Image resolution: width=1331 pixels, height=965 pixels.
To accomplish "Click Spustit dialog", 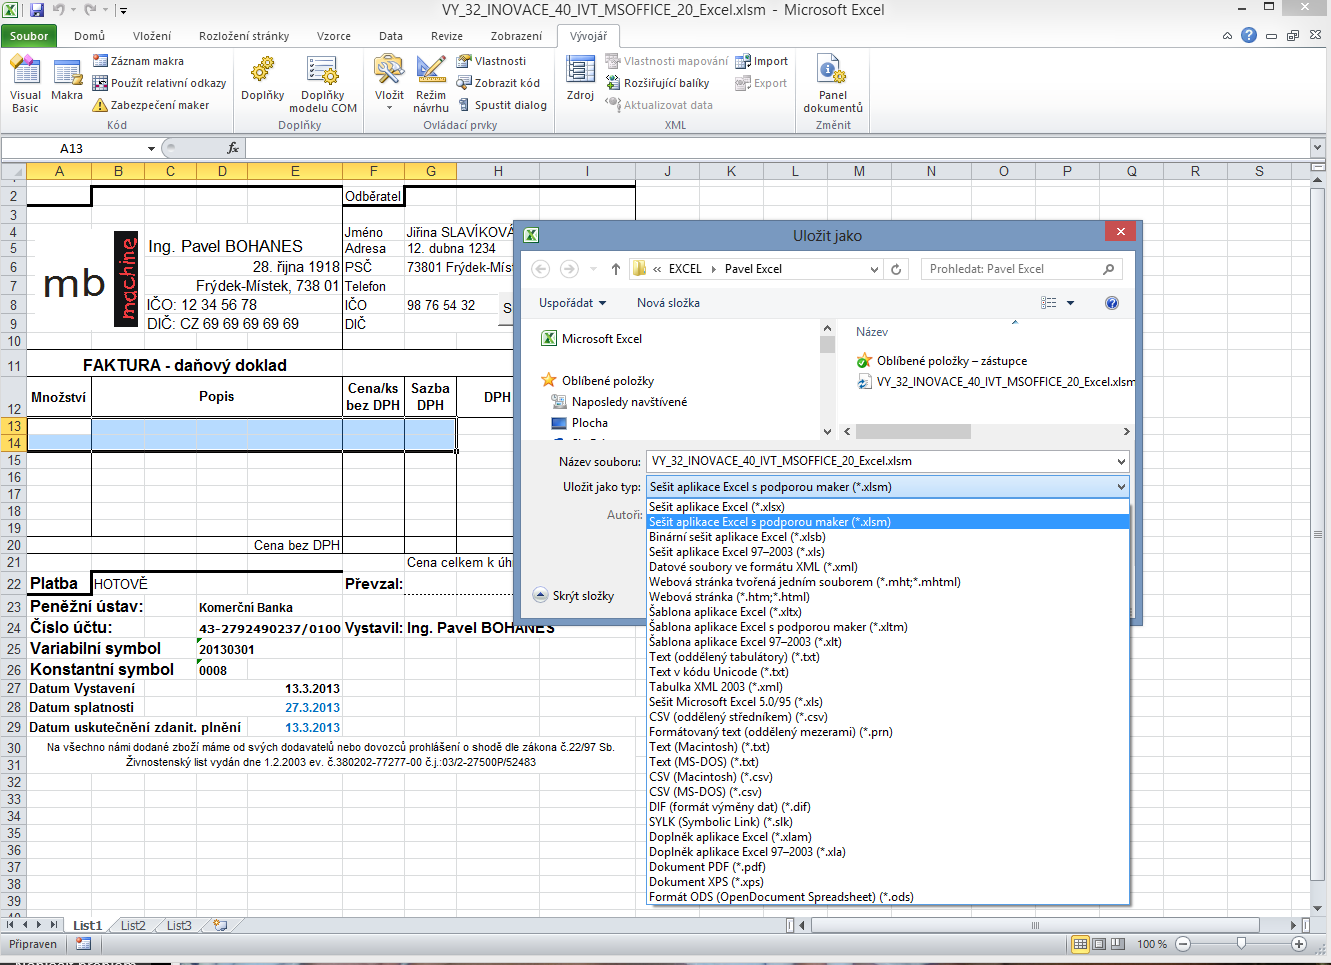I will 502,105.
